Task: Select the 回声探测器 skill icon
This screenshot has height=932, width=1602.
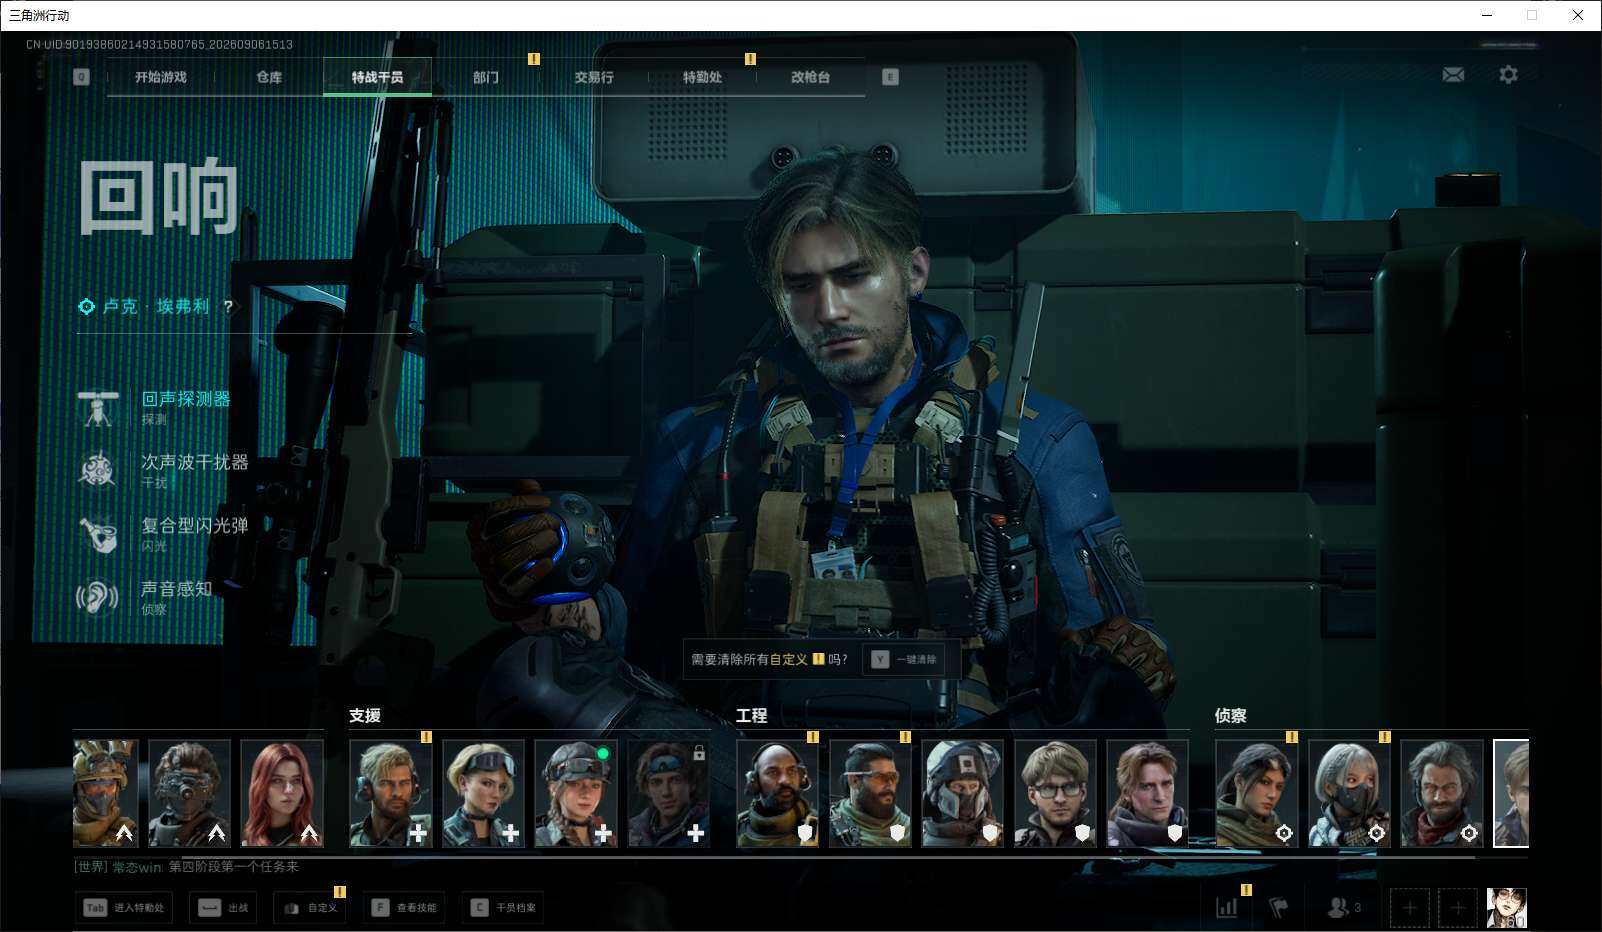Action: point(98,408)
